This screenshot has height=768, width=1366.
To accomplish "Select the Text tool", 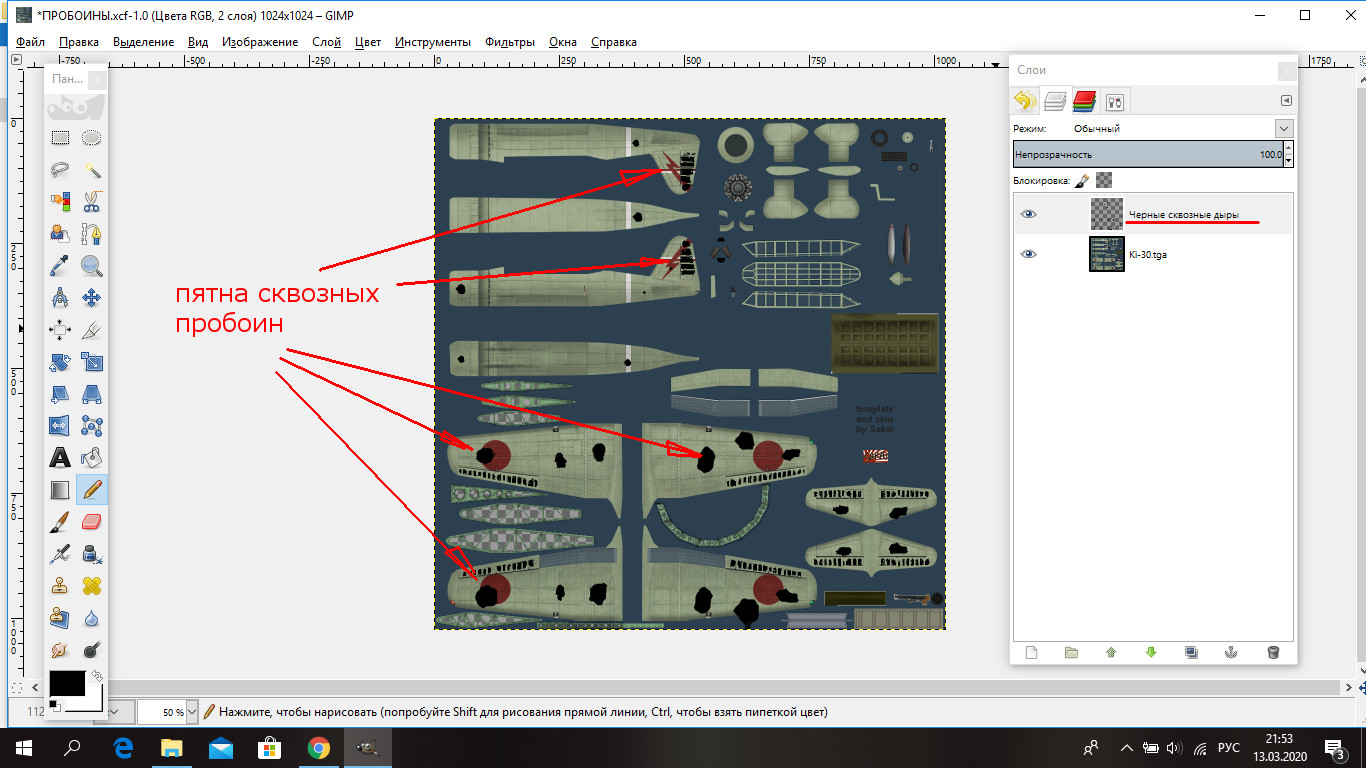I will pos(60,458).
